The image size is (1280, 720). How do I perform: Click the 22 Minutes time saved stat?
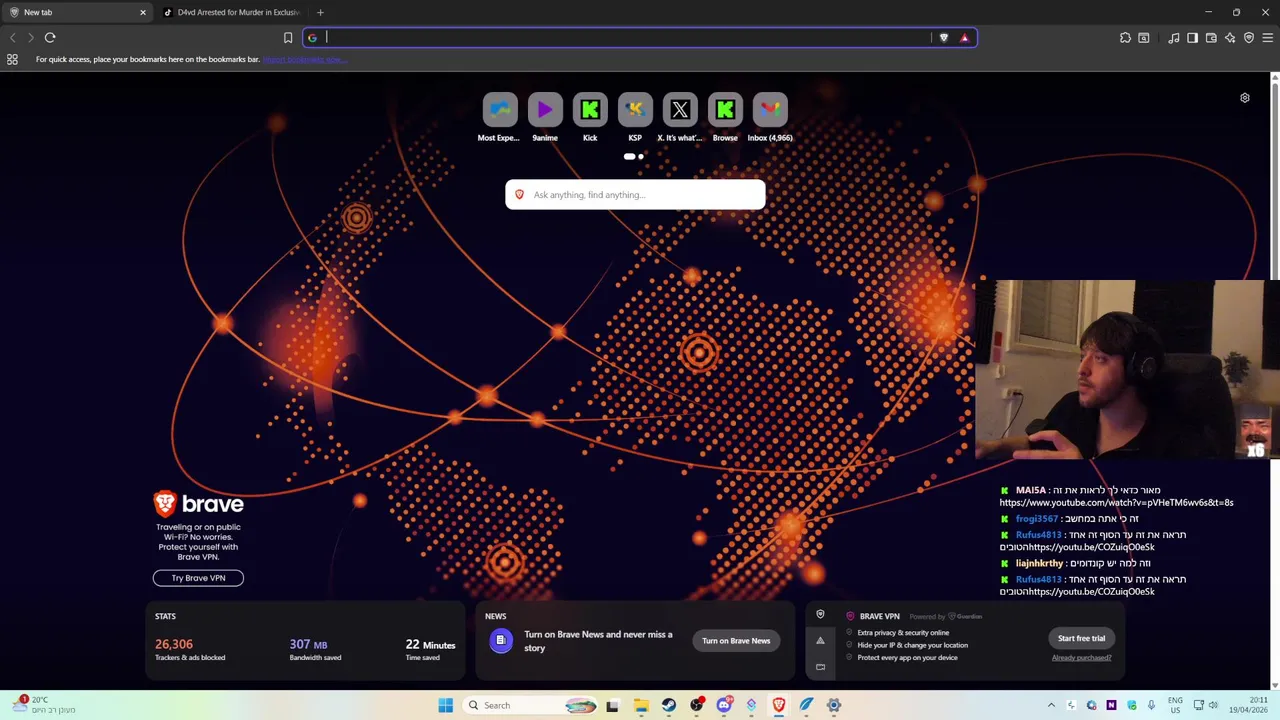[430, 649]
